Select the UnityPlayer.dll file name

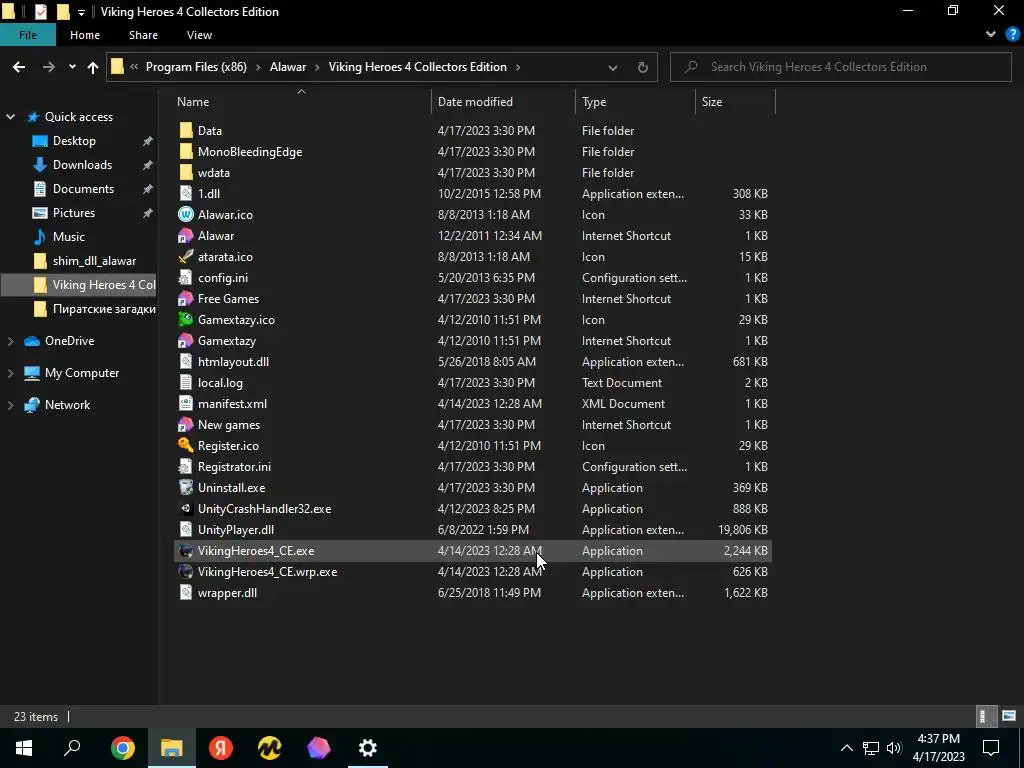tap(236, 530)
